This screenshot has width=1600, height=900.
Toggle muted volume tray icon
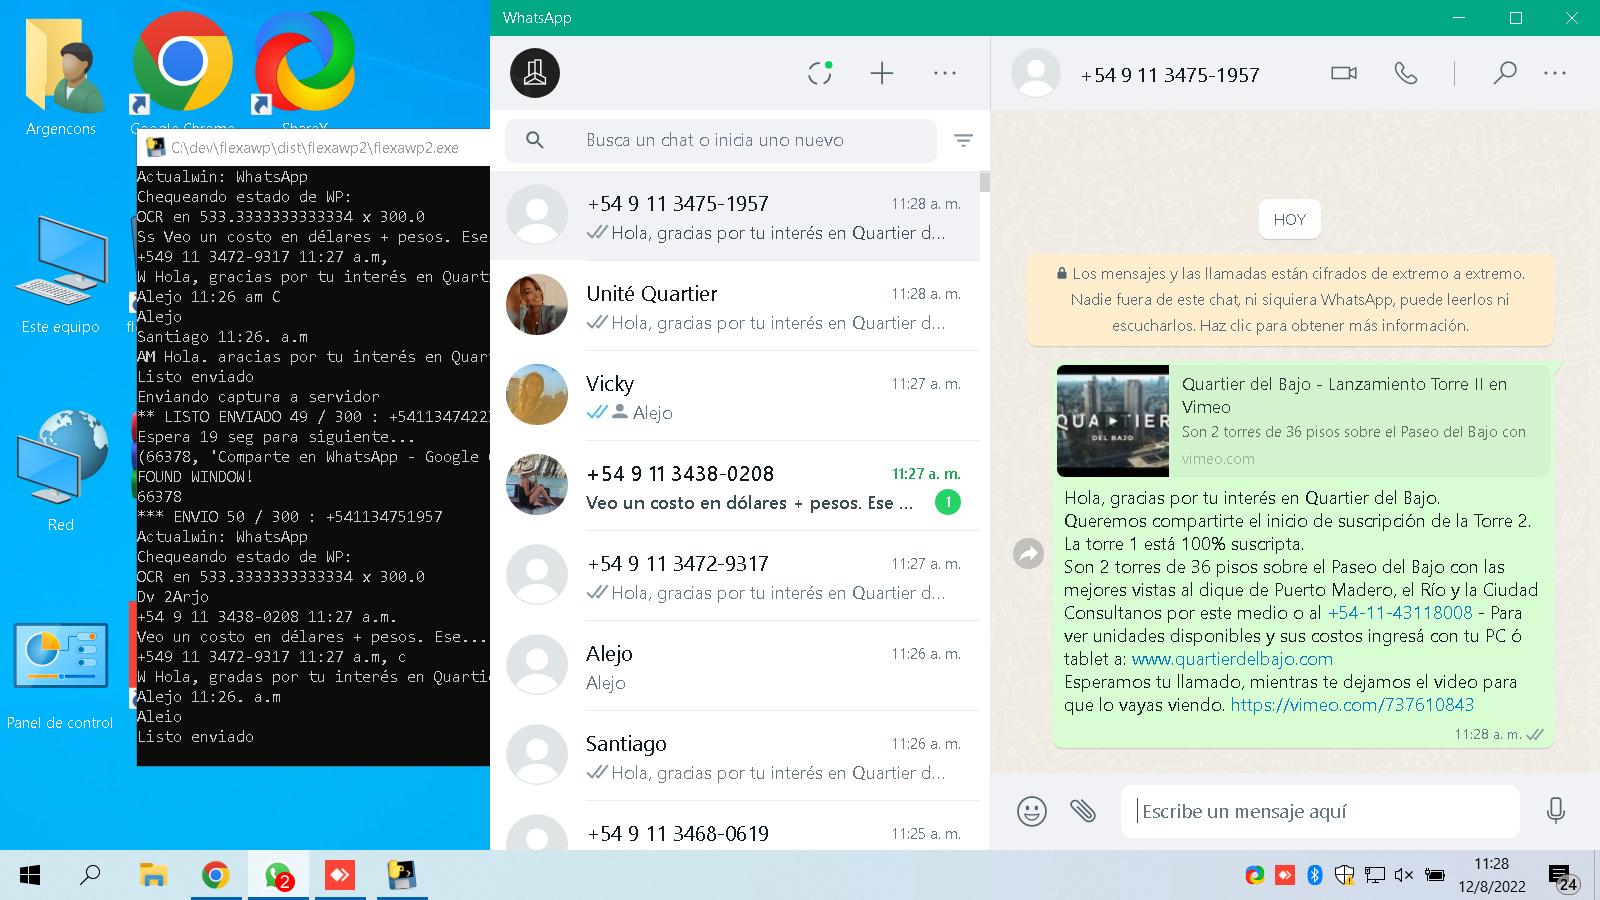pyautogui.click(x=1403, y=875)
